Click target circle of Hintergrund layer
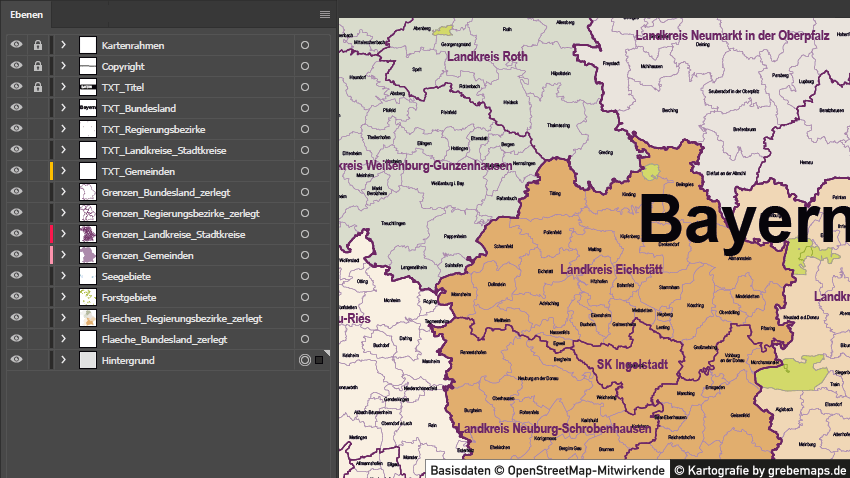Screen dimensions: 850x478 click(x=304, y=360)
